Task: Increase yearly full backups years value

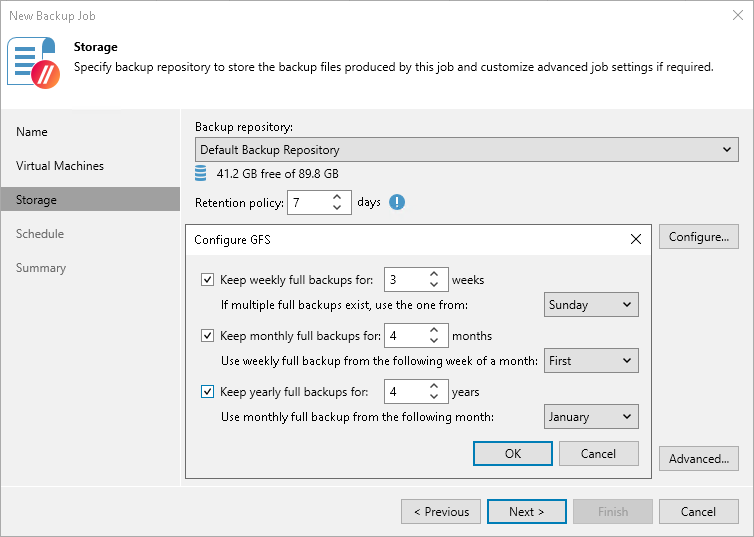Action: click(434, 386)
